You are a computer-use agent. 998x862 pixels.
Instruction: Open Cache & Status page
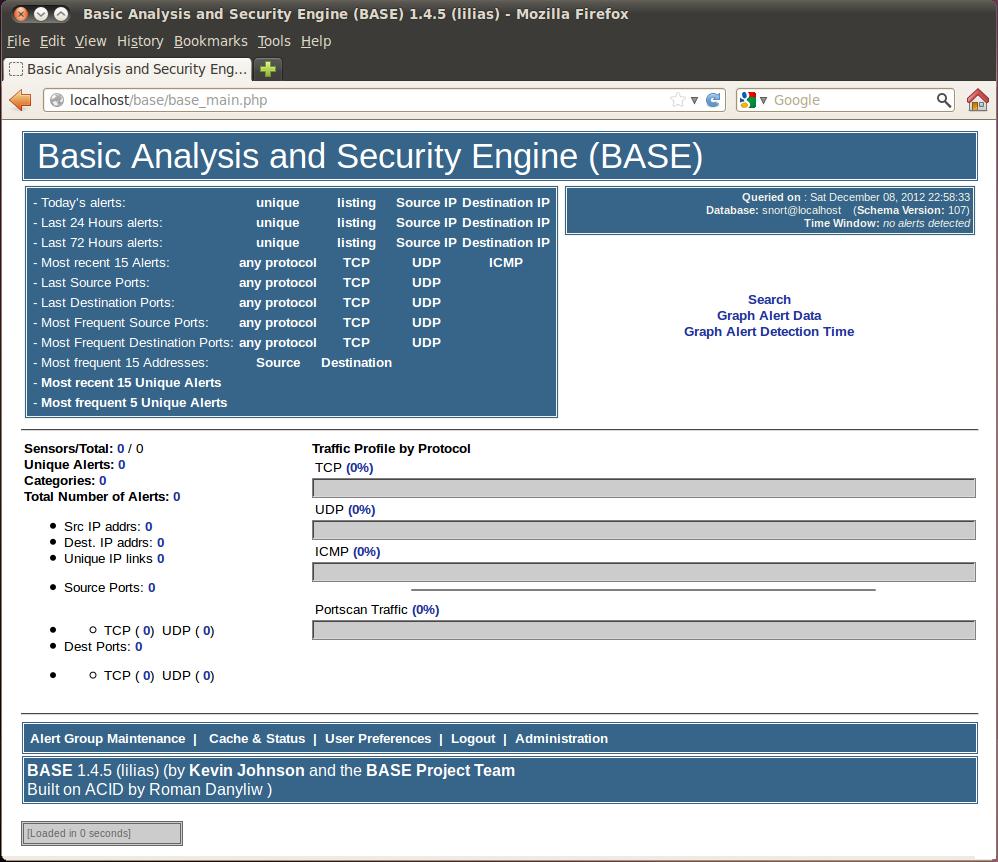click(x=257, y=738)
